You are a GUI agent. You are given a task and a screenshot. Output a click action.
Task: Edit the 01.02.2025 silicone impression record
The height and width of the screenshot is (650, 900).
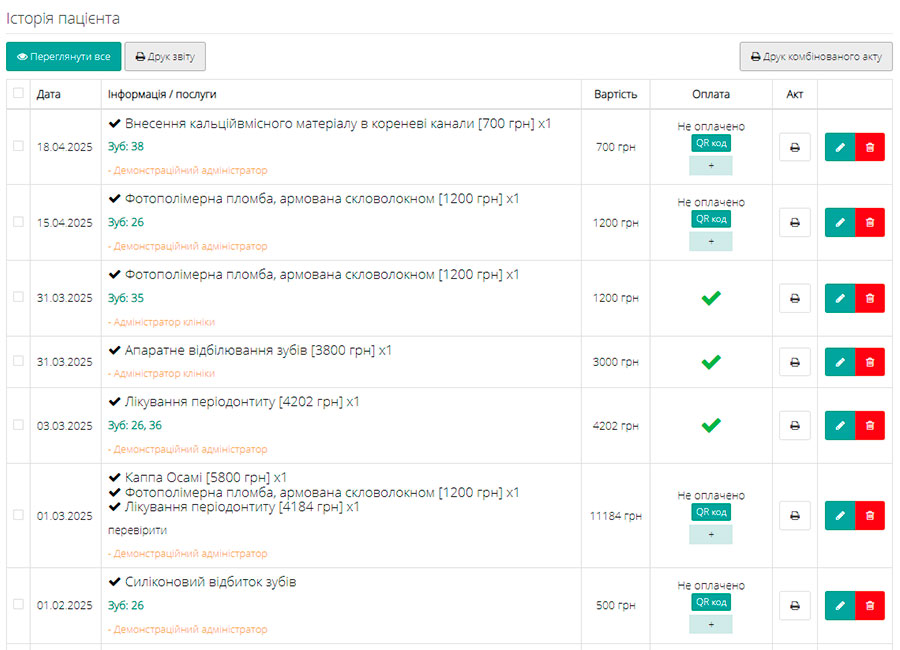[x=840, y=605]
